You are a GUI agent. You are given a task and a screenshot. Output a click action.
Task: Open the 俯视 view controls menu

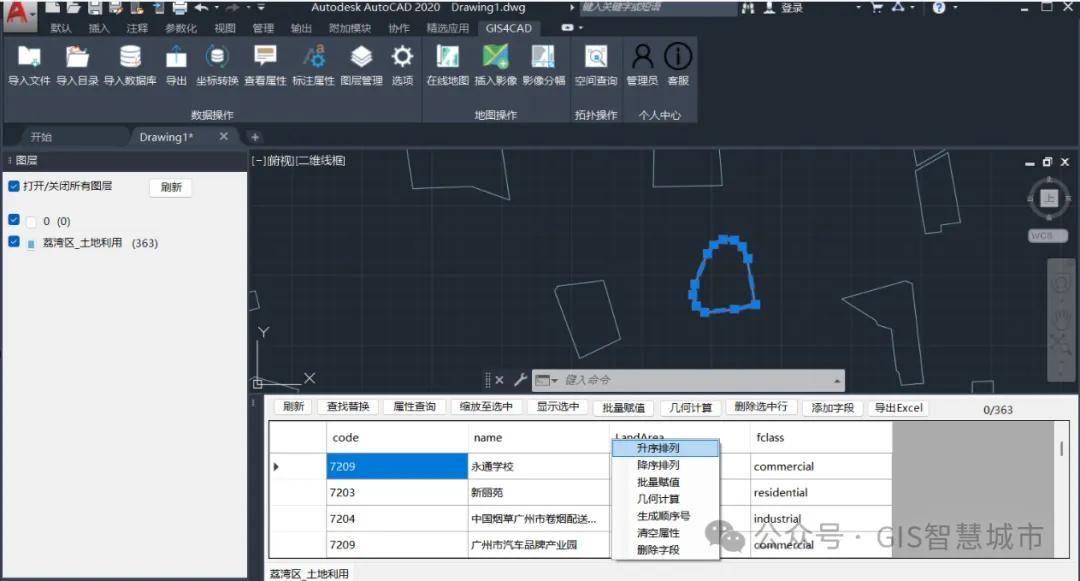(280, 160)
